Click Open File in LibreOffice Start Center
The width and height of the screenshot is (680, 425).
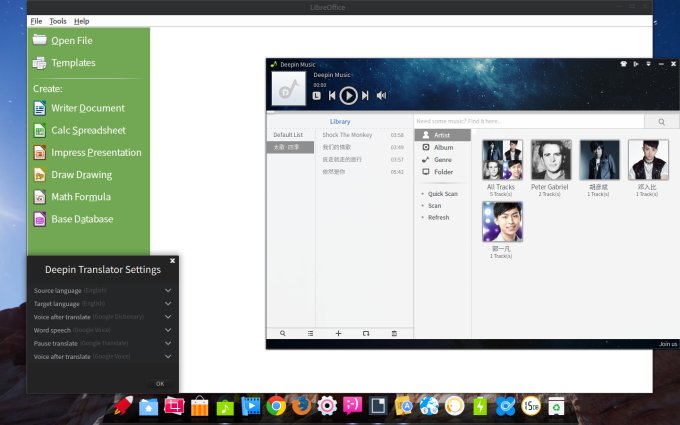[63, 40]
